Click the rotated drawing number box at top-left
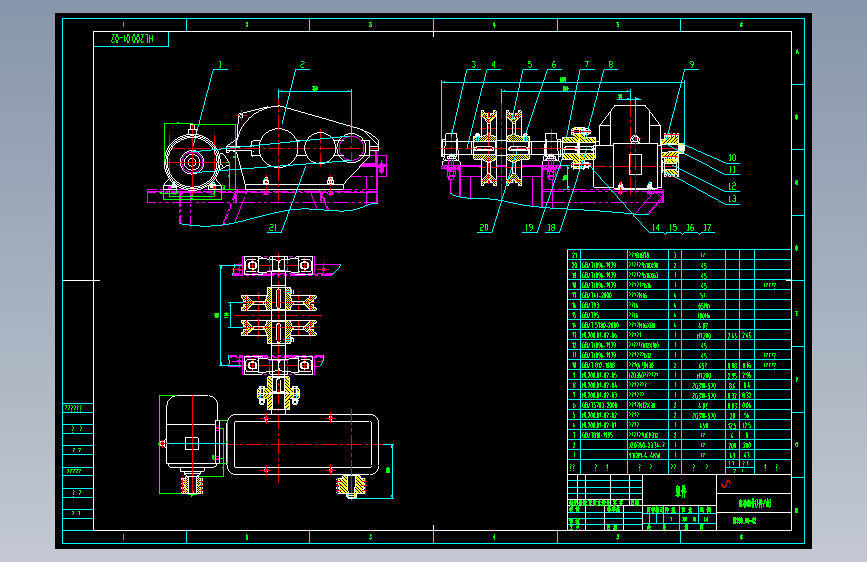 pyautogui.click(x=131, y=39)
